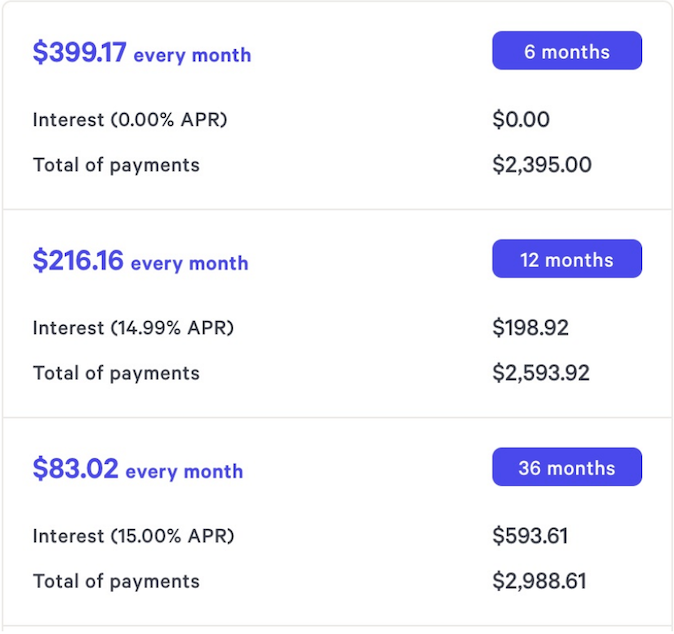Select the 6 months plan button
The height and width of the screenshot is (634, 674).
(x=566, y=52)
